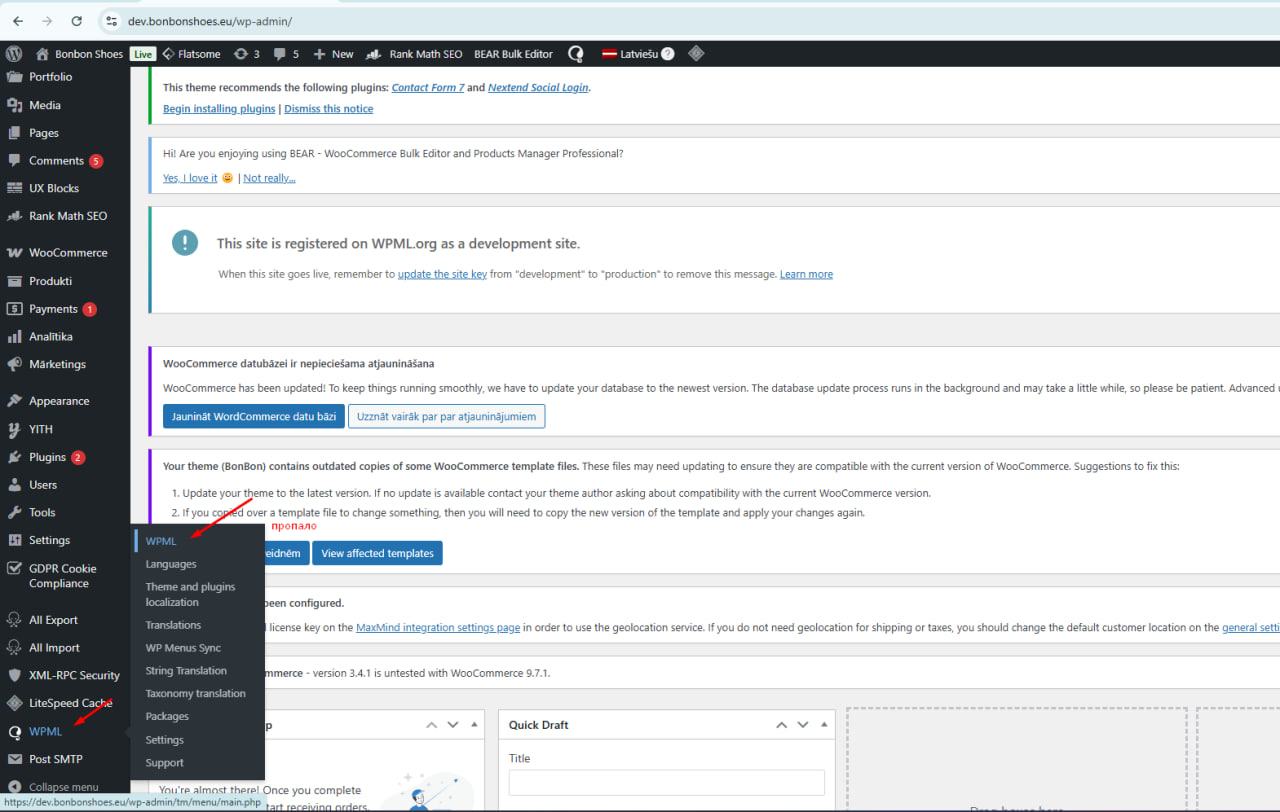Click the Pages sidebar icon
The image size is (1280, 812).
tap(14, 133)
